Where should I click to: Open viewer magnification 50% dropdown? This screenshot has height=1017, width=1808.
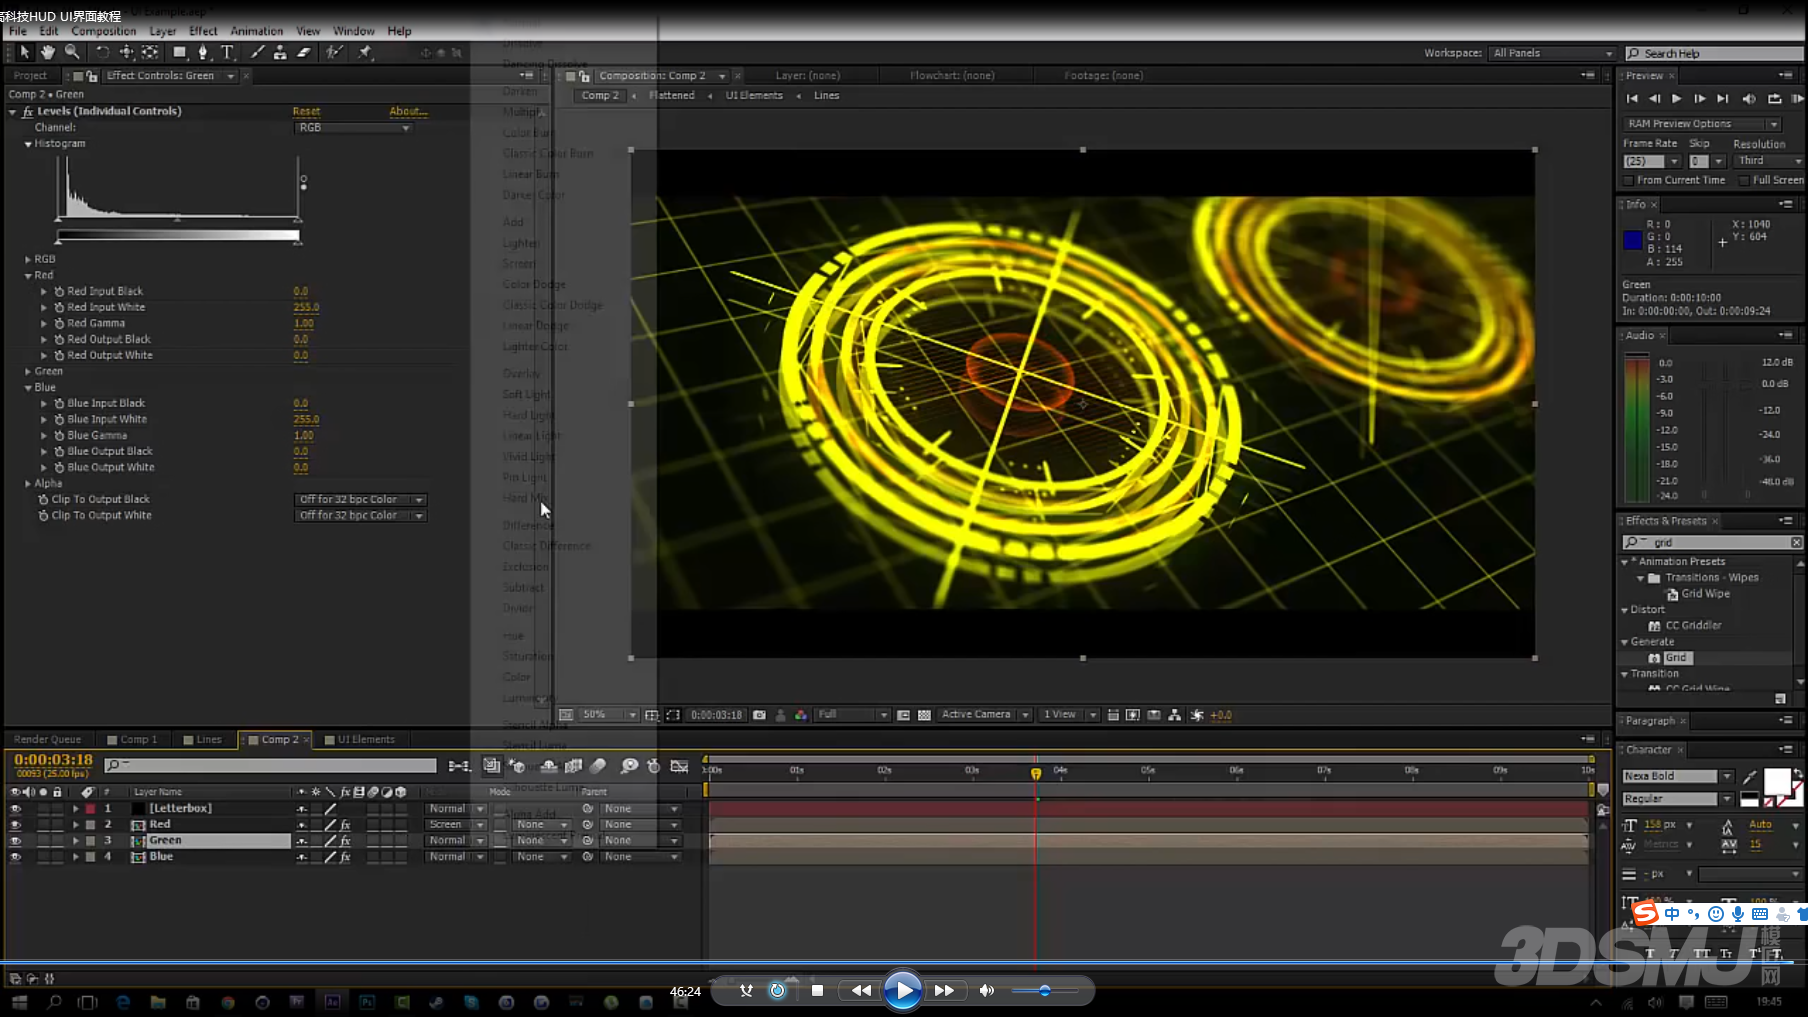609,715
